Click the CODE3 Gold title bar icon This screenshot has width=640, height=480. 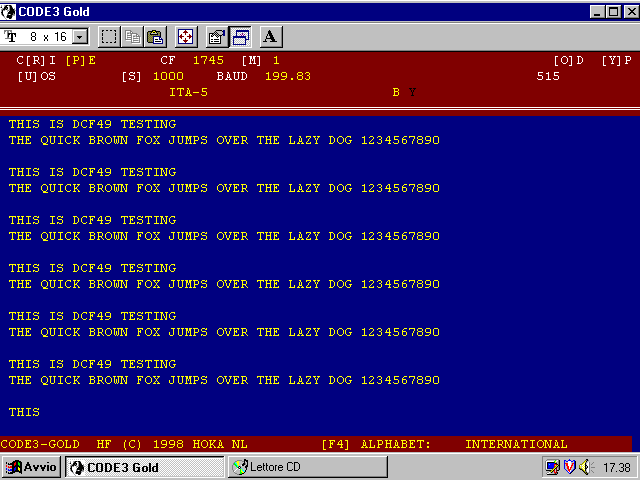coord(10,10)
